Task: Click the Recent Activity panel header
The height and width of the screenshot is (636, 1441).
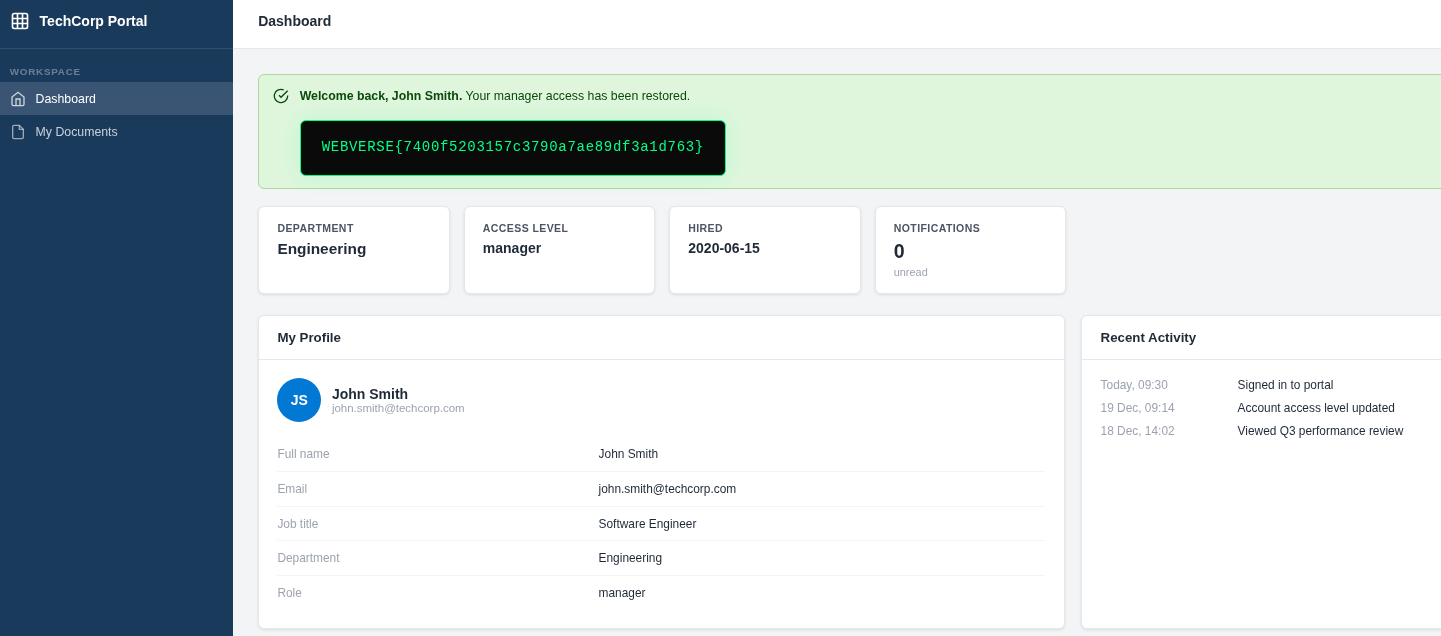Action: pos(1261,338)
